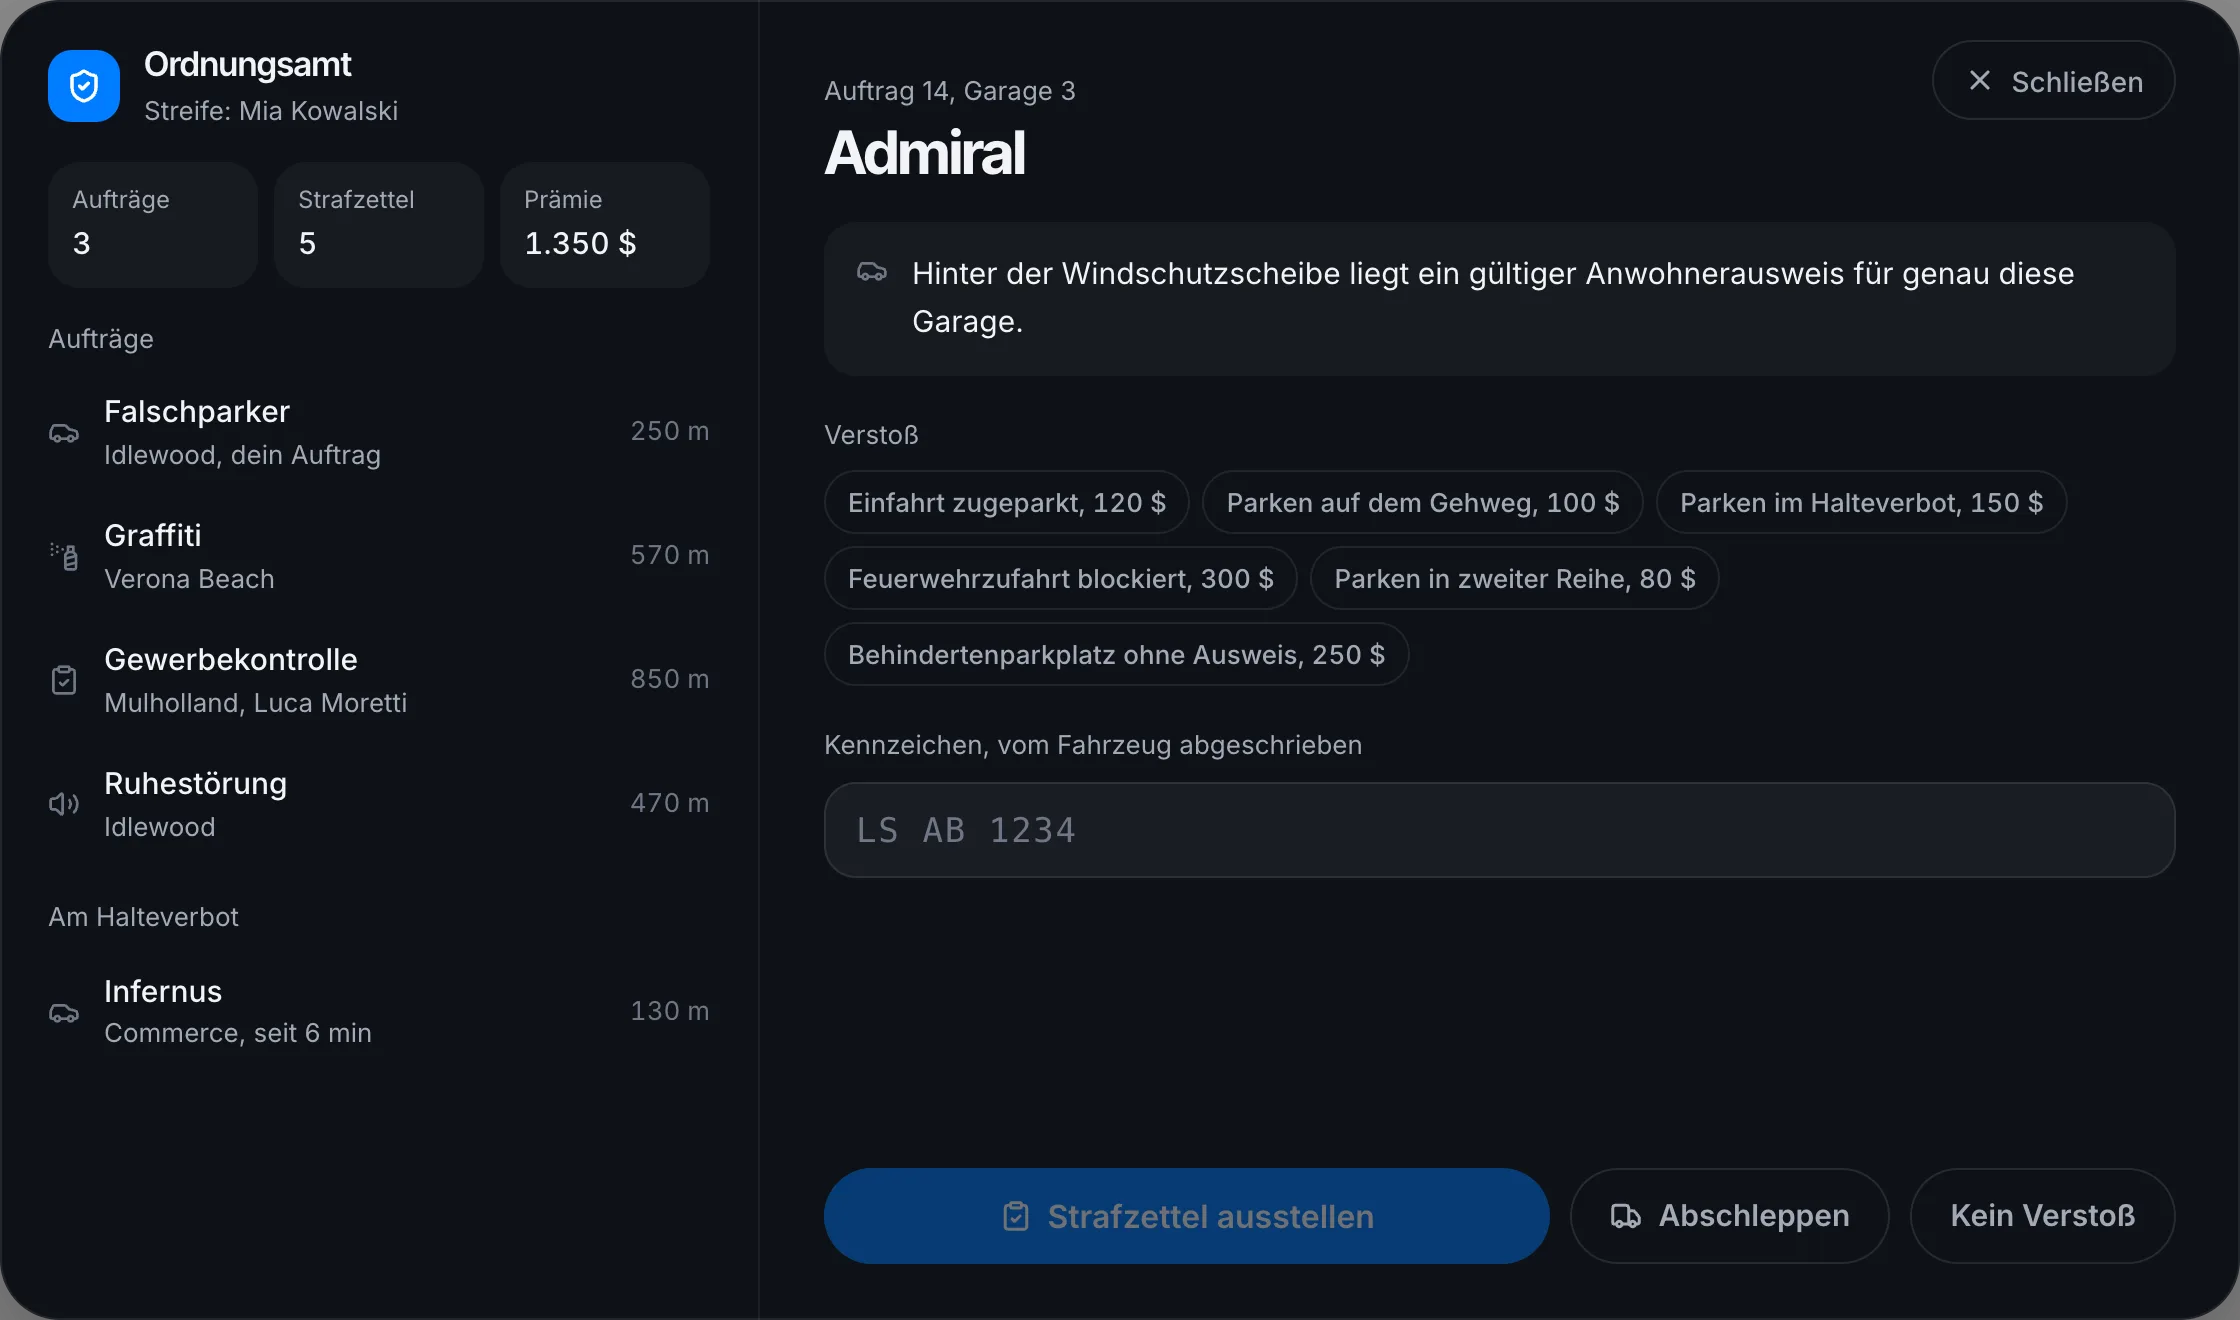Open the Gewerbekontrolle assignment in Mulholland

pos(379,680)
